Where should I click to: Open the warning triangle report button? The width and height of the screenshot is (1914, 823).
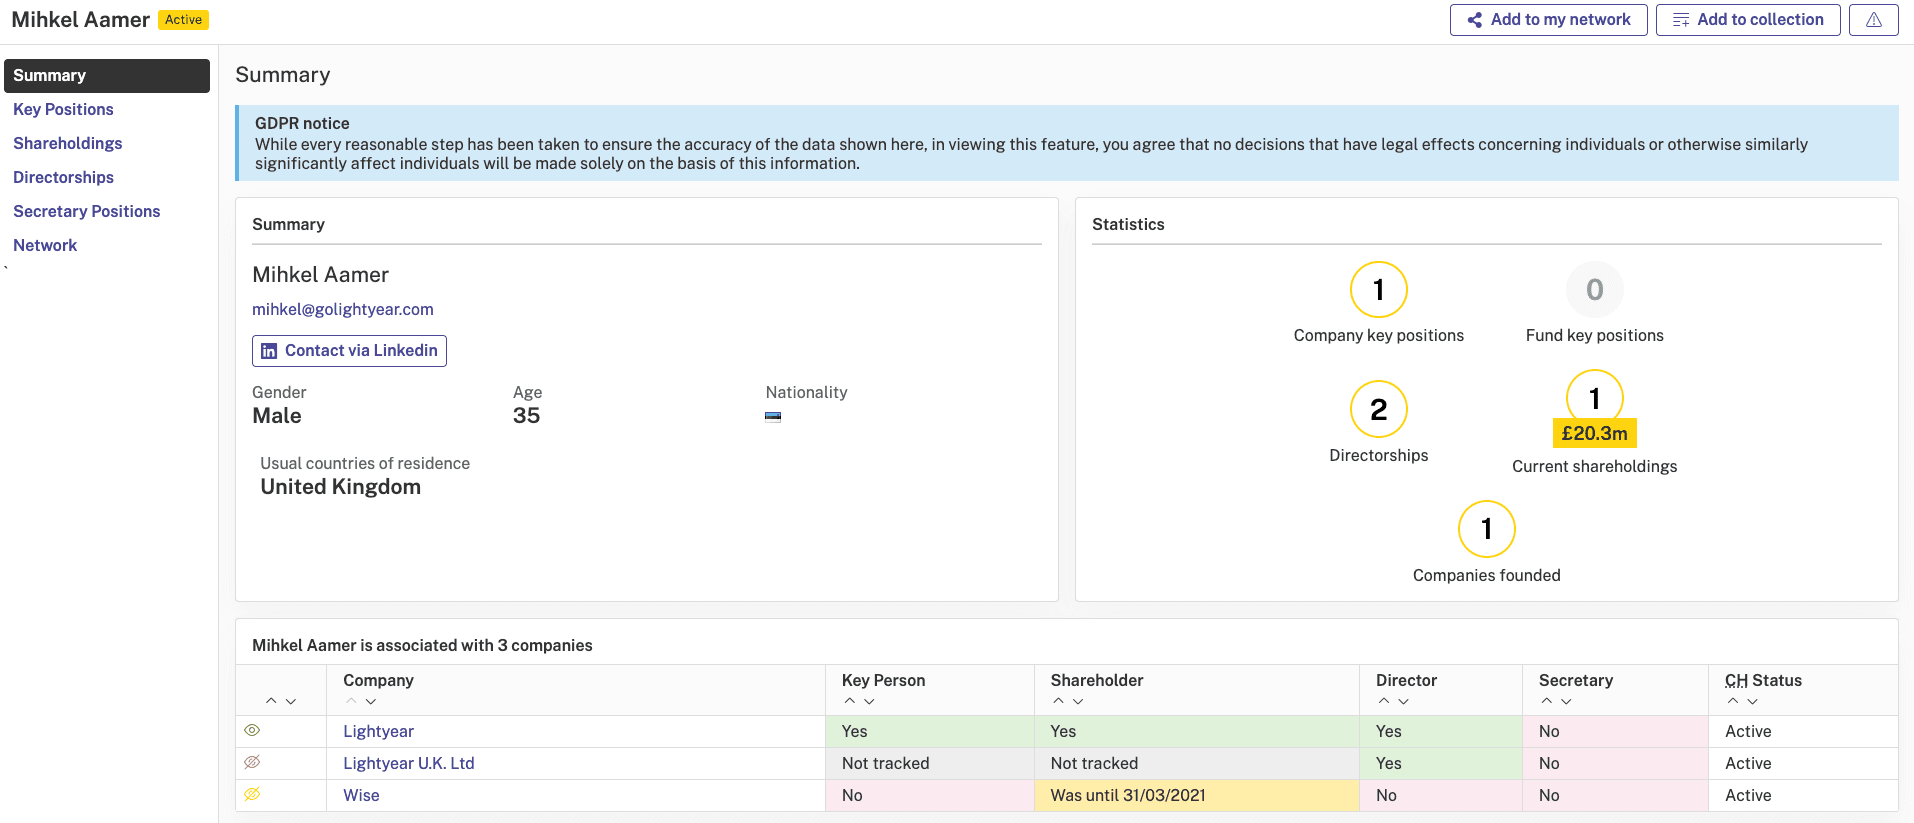(1874, 20)
